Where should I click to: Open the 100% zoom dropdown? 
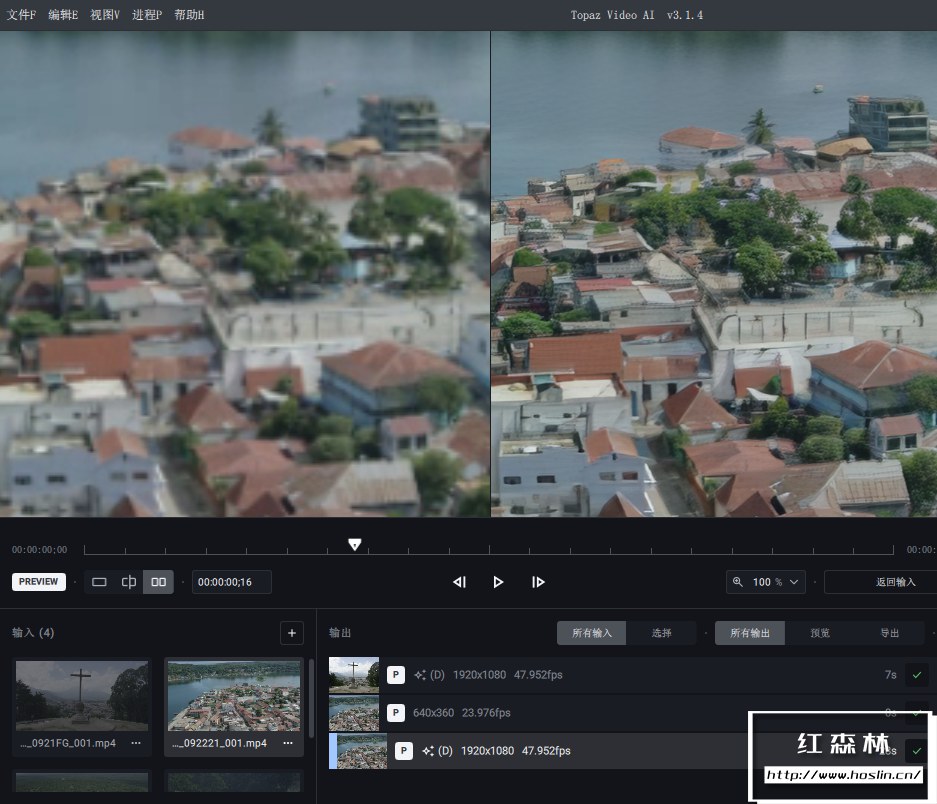767,582
